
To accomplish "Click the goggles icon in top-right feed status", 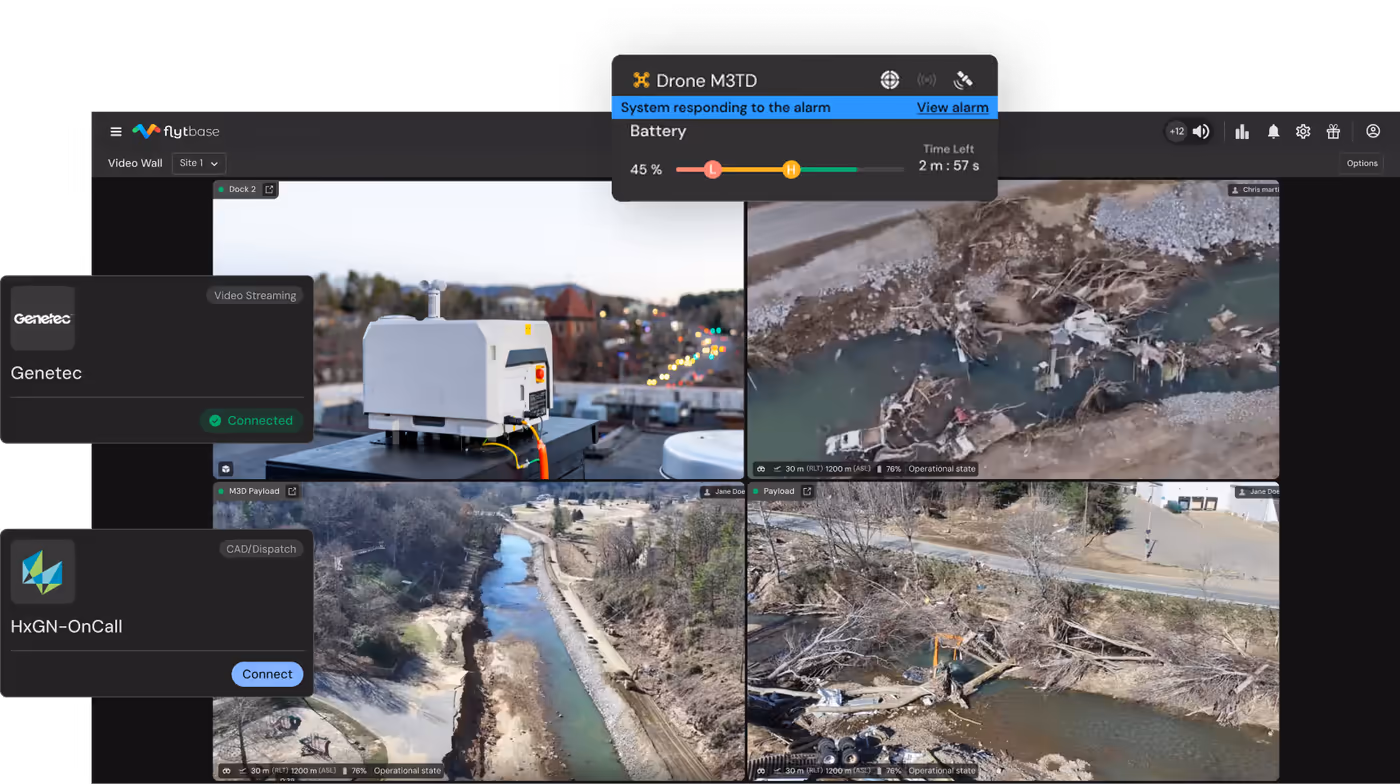I will click(x=761, y=468).
